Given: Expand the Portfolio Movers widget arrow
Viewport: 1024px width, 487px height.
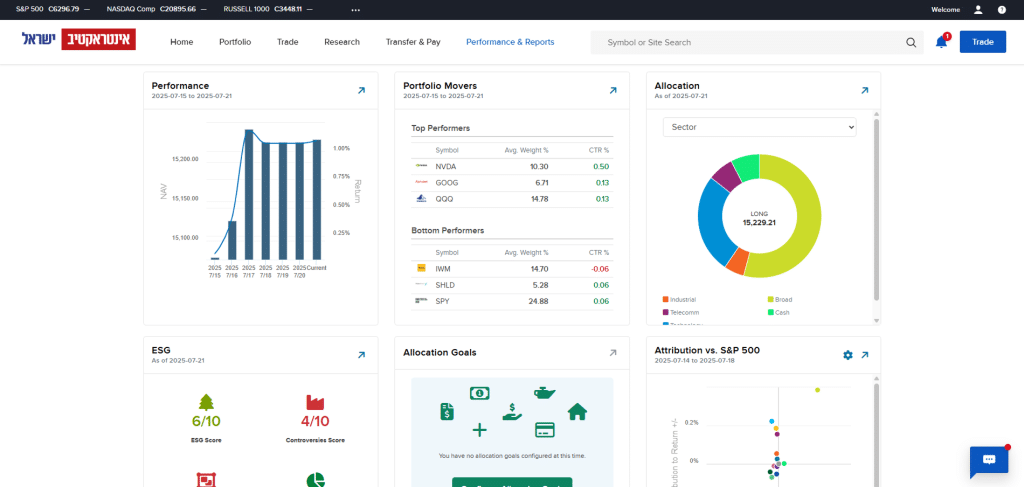Looking at the screenshot, I should [613, 90].
